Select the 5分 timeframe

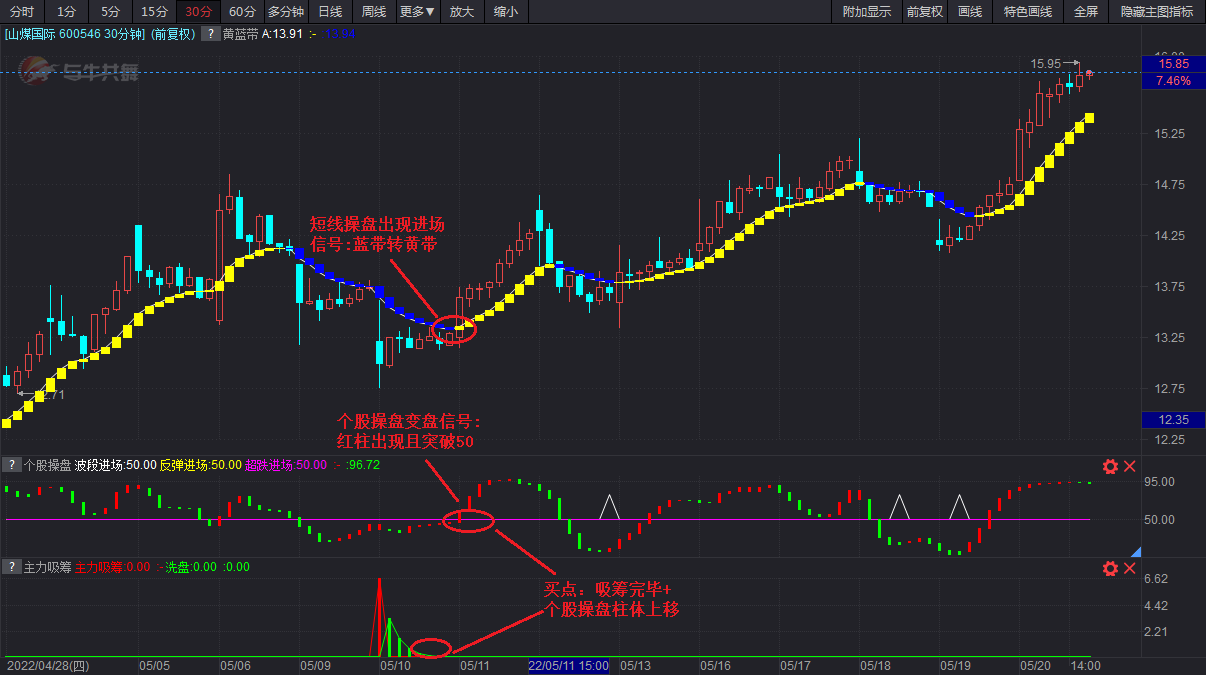[109, 12]
